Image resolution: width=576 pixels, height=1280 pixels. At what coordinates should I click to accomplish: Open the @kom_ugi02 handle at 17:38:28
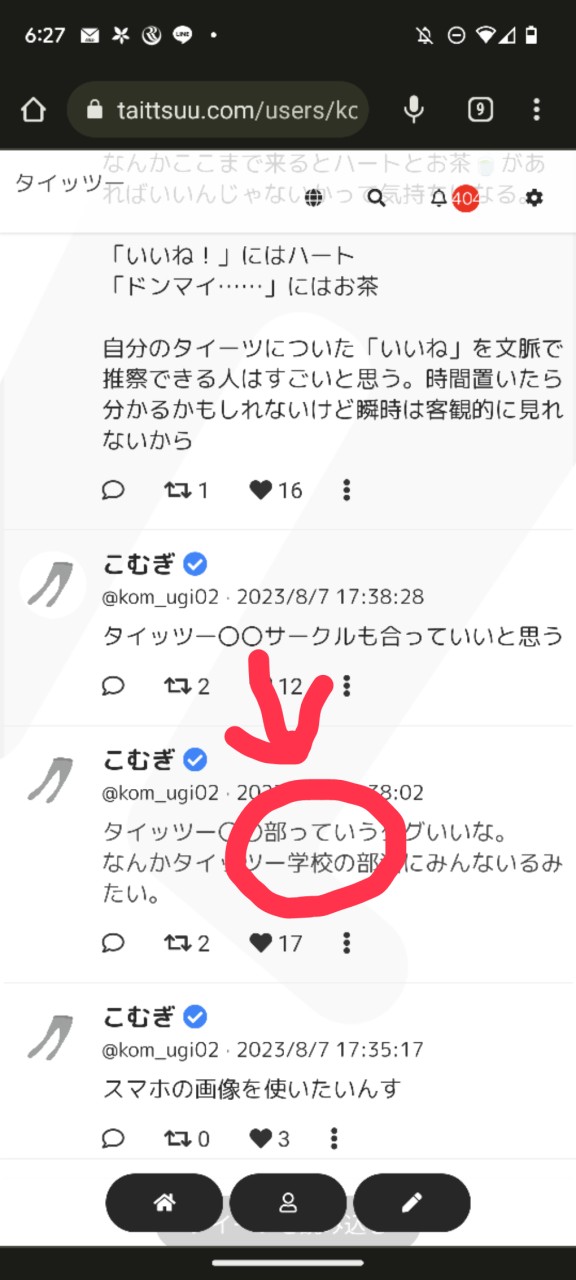pyautogui.click(x=161, y=597)
